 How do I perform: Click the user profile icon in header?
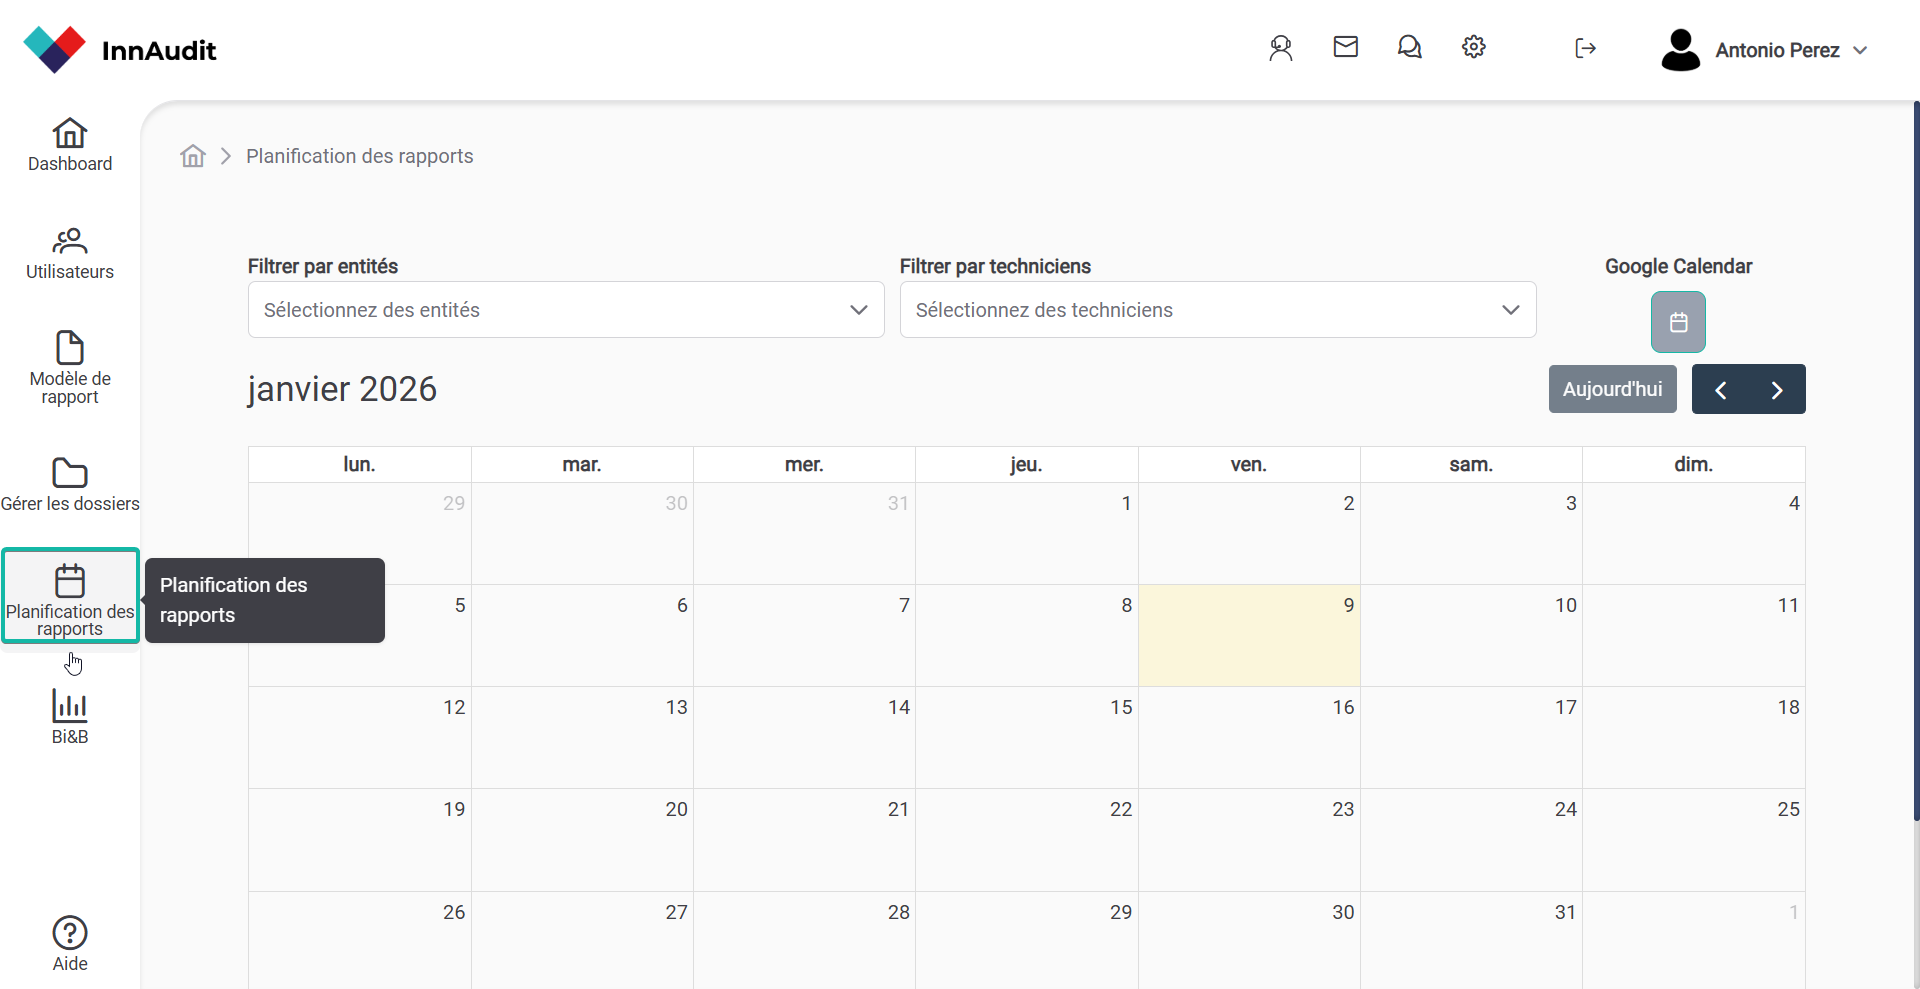tap(1281, 48)
